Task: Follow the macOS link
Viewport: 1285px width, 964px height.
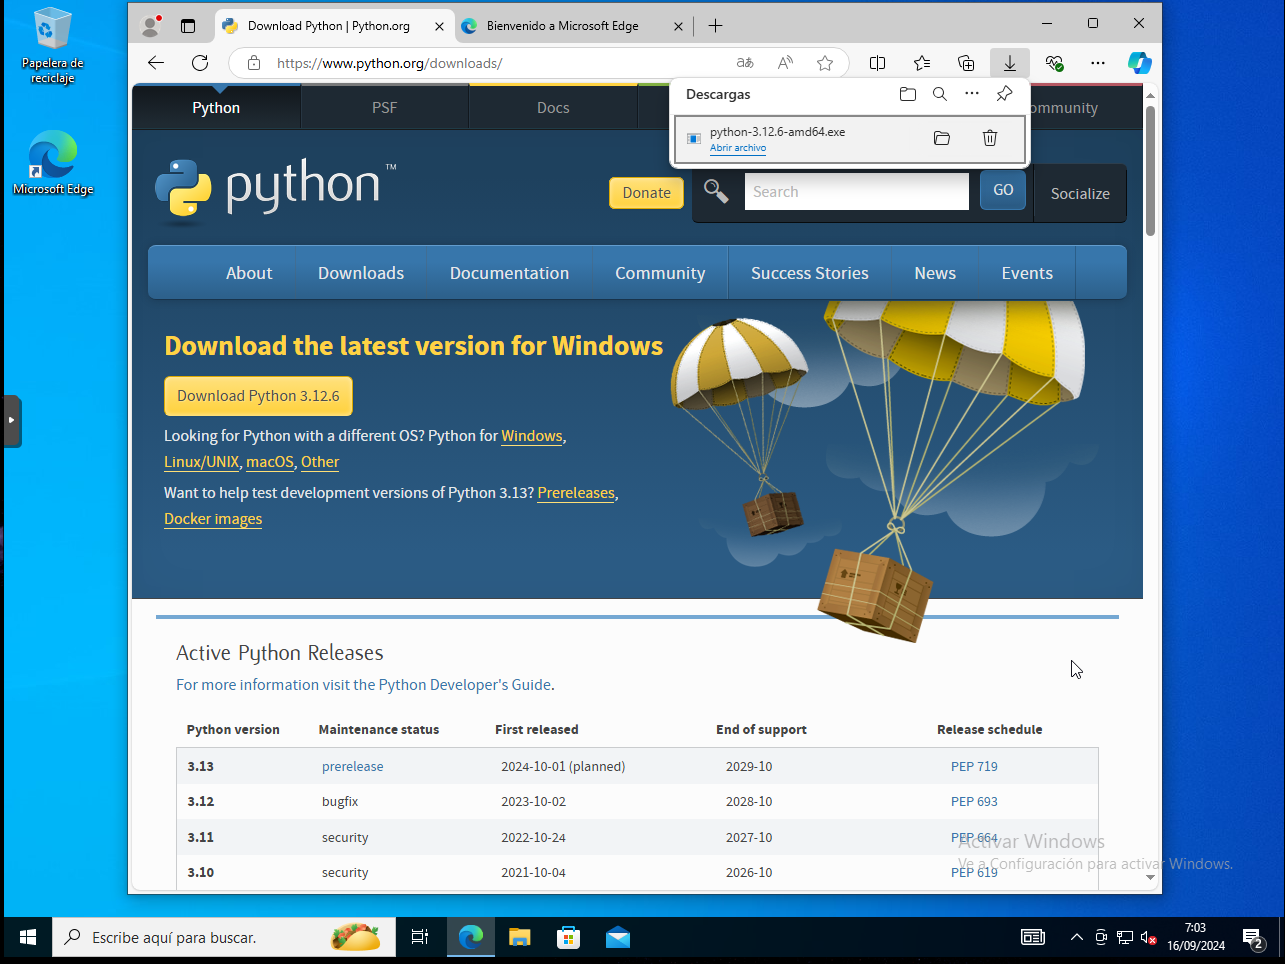Action: [270, 462]
